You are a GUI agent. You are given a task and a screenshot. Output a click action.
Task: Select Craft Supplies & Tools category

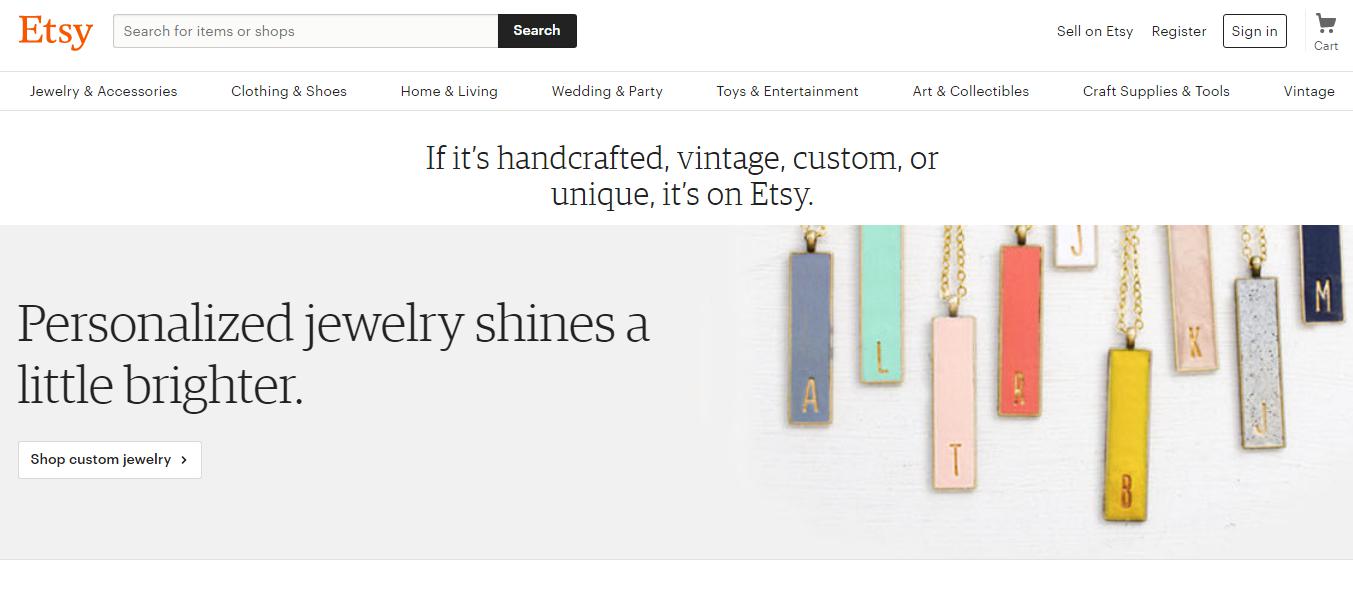[1156, 91]
